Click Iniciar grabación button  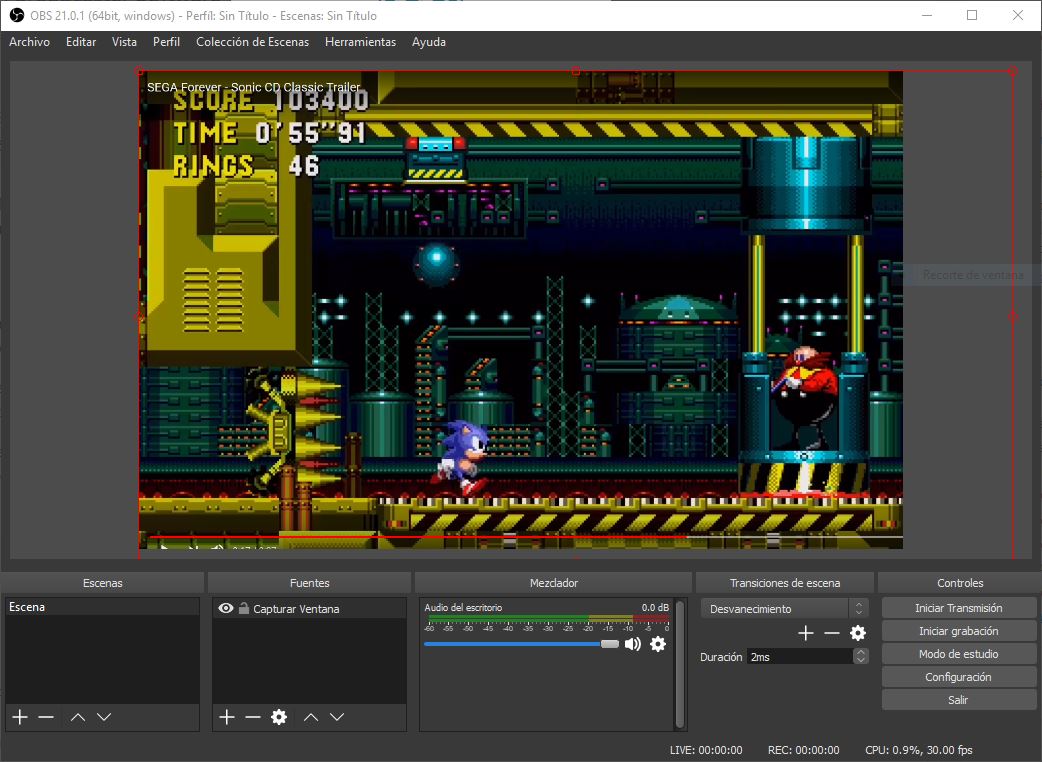pos(958,631)
